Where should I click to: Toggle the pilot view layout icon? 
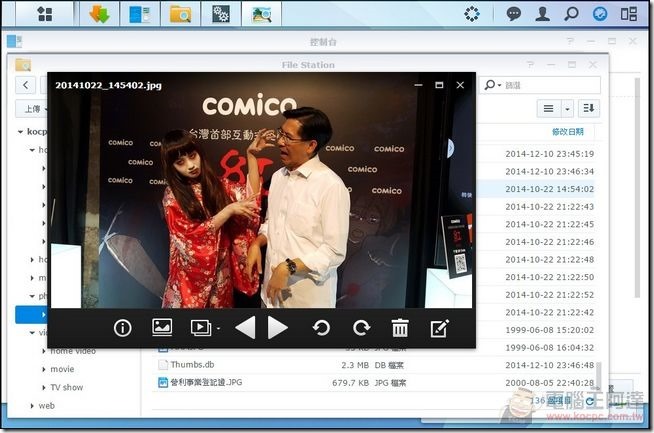(x=629, y=14)
